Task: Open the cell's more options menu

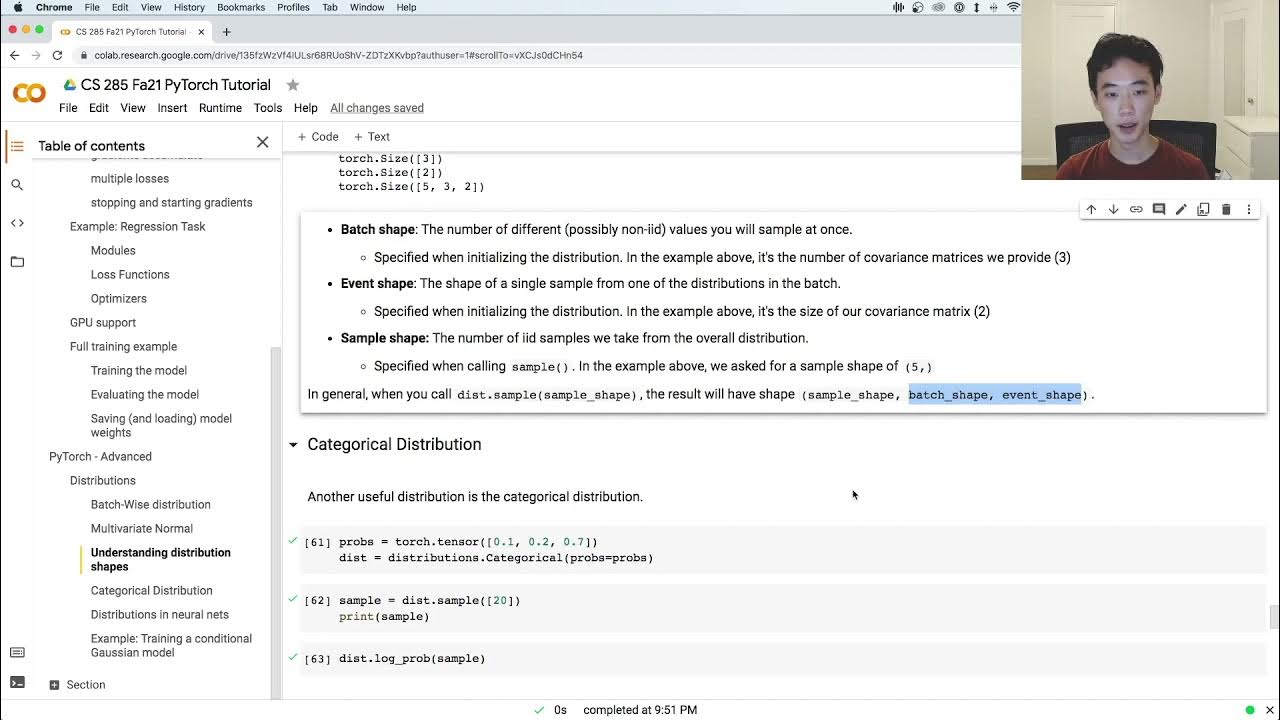Action: point(1249,210)
